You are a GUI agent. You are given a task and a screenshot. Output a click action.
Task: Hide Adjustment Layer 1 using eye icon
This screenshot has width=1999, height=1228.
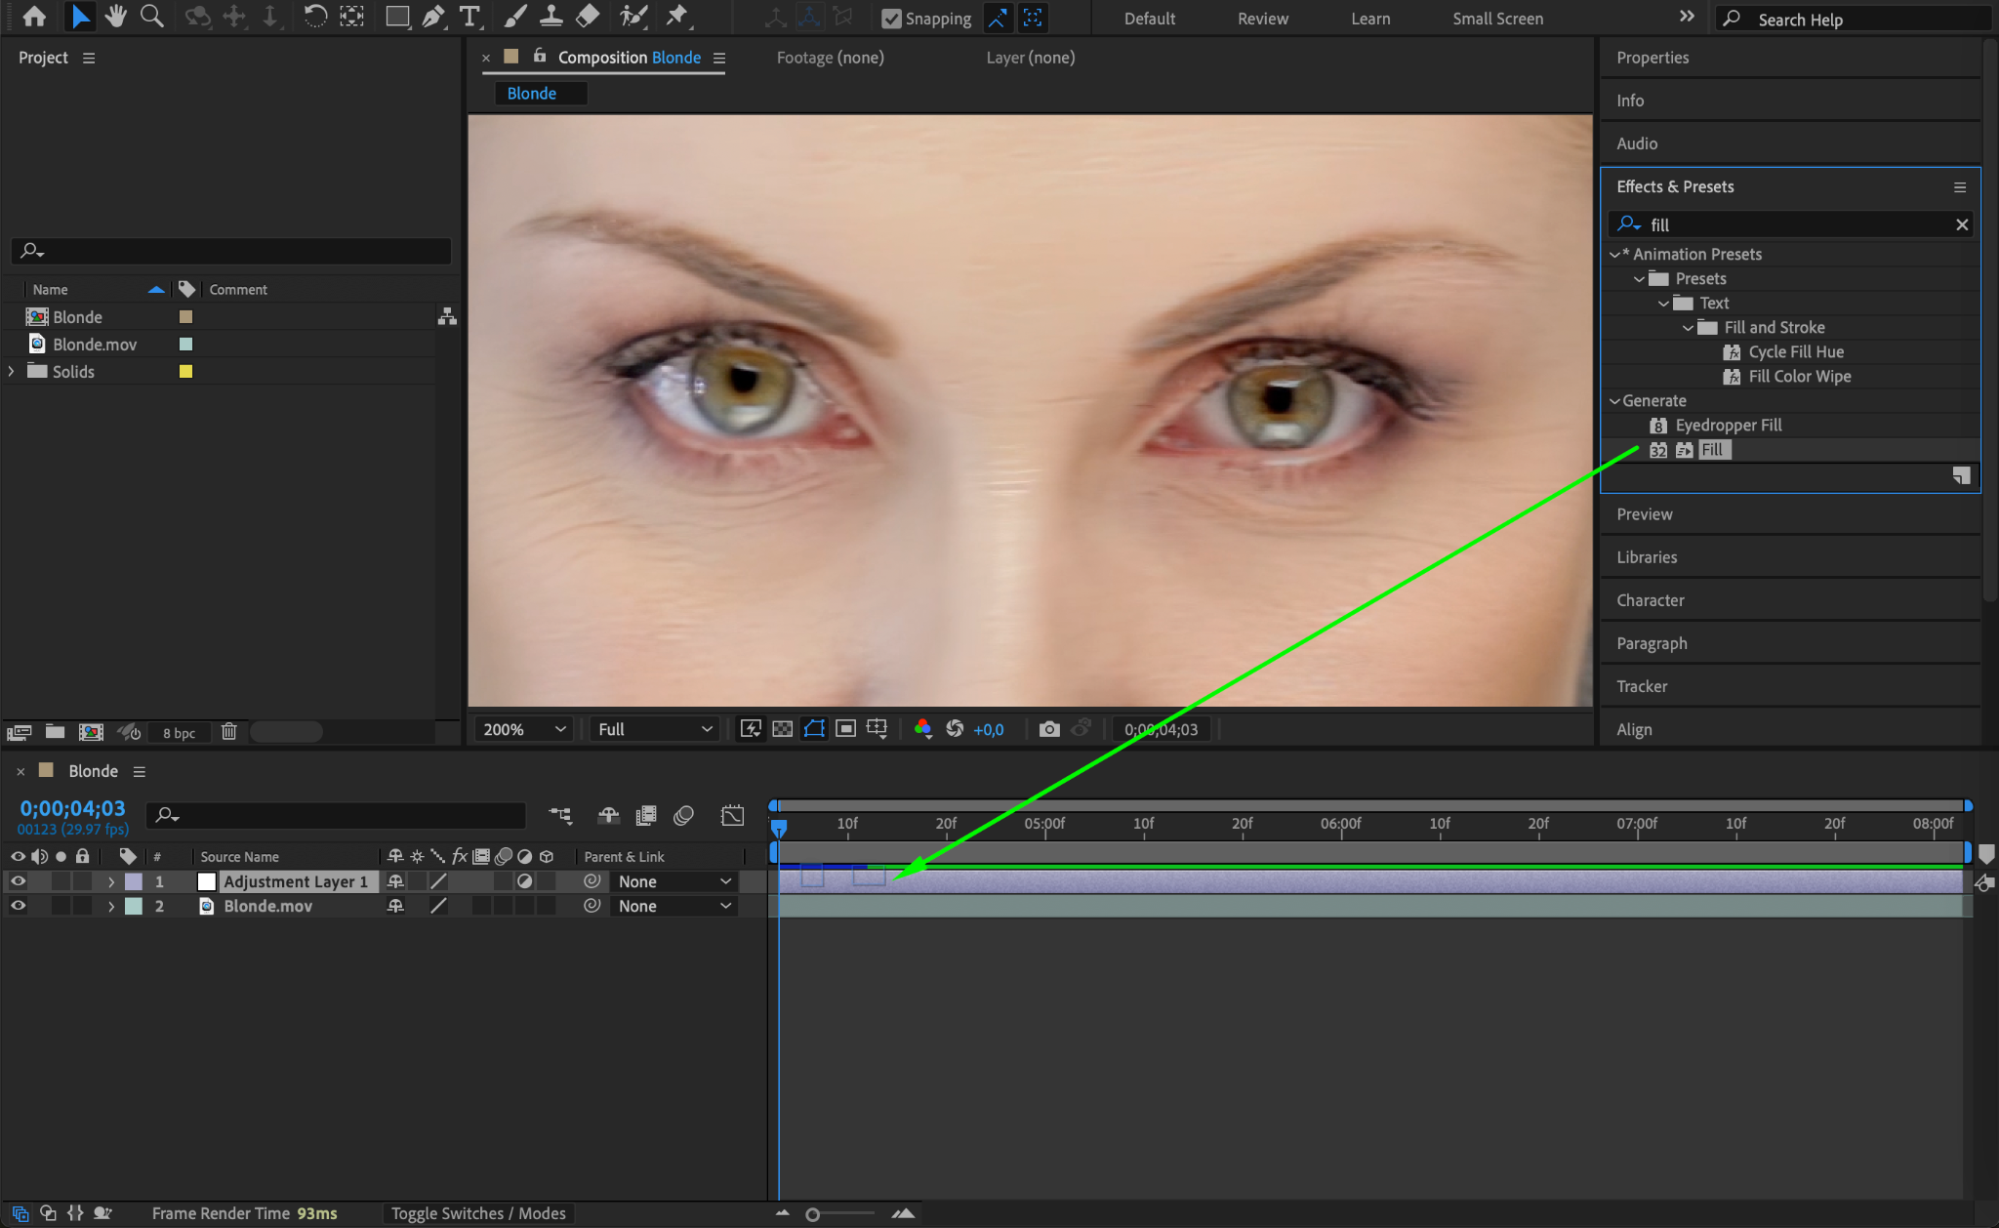coord(18,881)
